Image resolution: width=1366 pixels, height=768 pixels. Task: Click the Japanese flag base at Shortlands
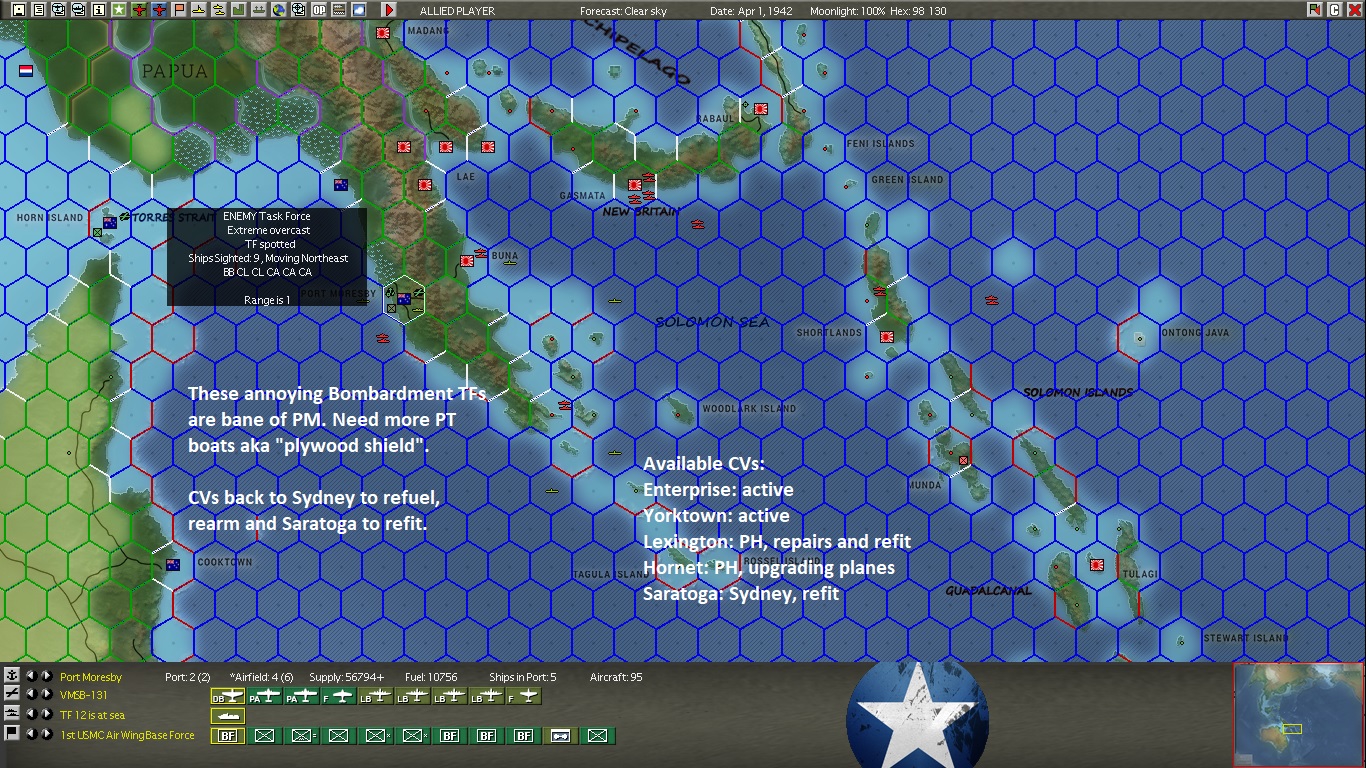coord(886,337)
